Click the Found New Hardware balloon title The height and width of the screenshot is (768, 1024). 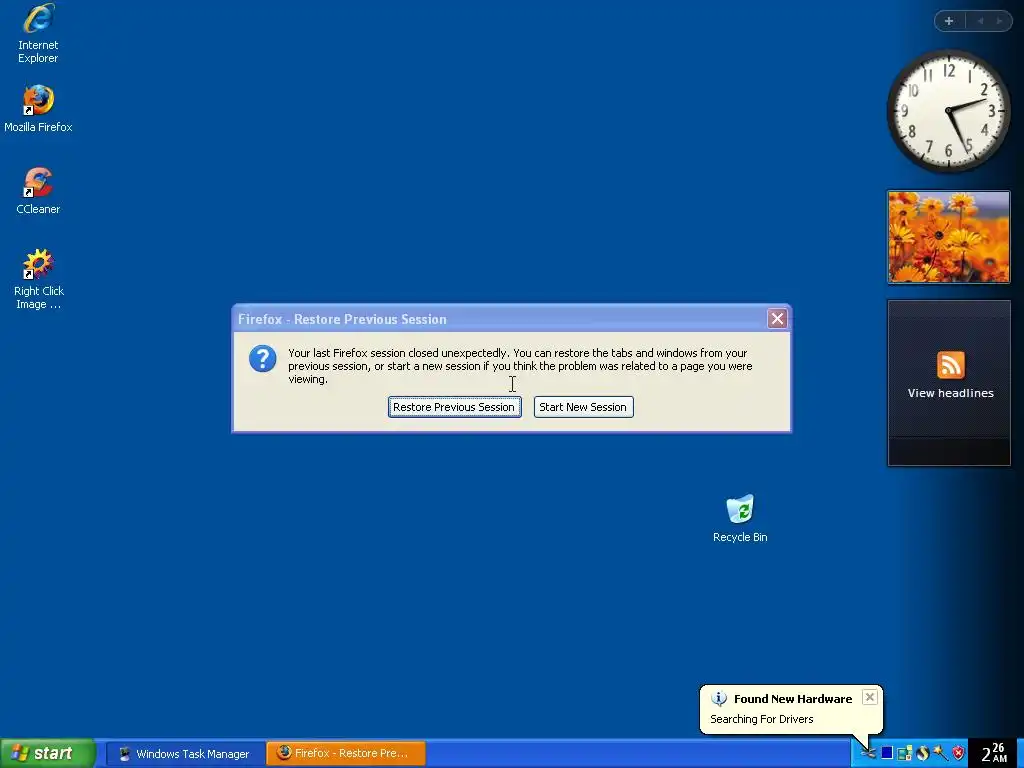793,699
